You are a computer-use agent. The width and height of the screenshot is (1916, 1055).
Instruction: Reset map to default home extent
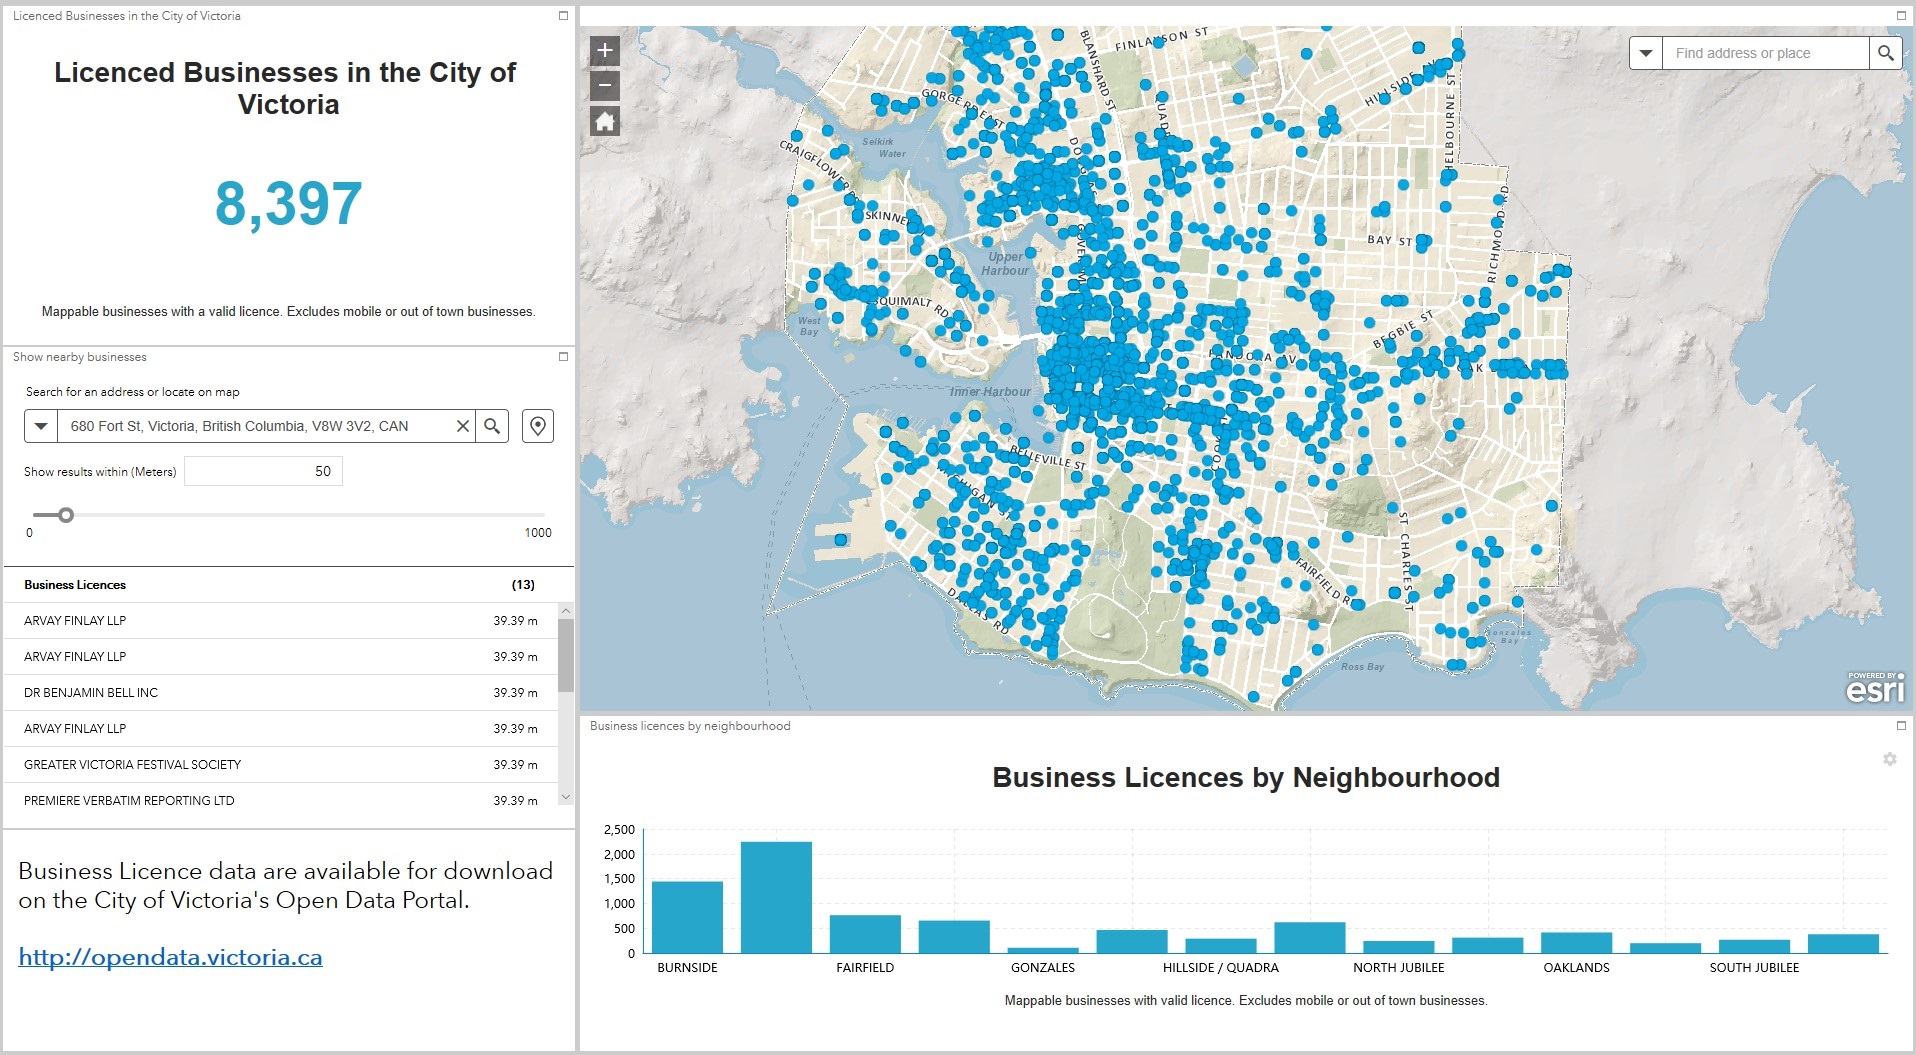604,122
